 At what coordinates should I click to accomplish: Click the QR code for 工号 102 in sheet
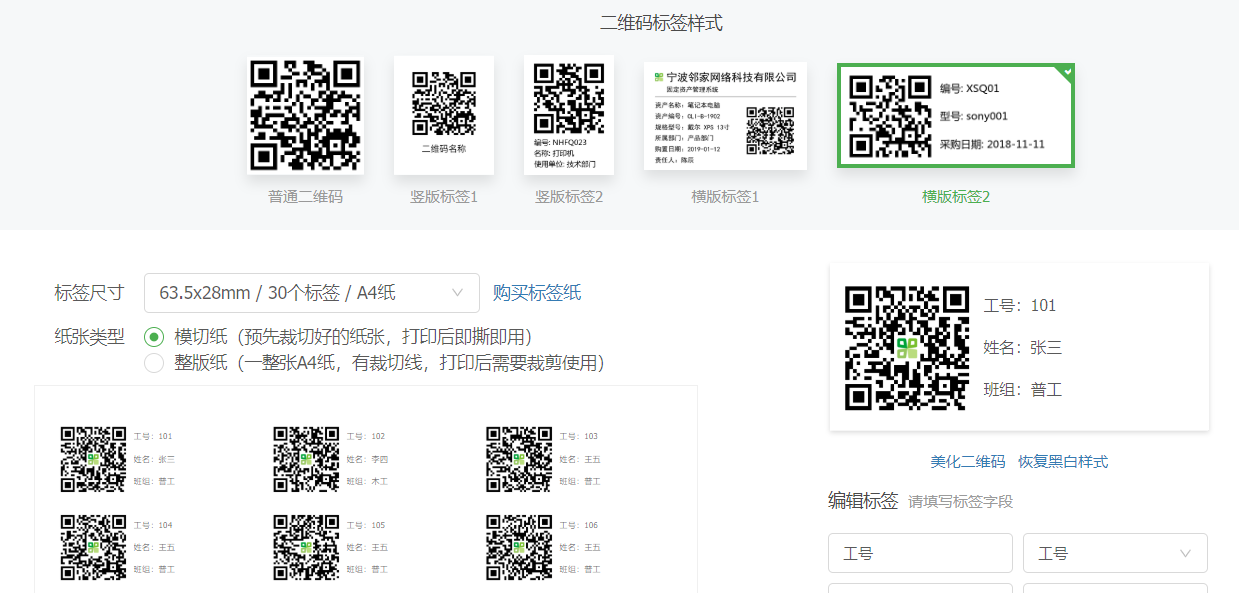[306, 459]
